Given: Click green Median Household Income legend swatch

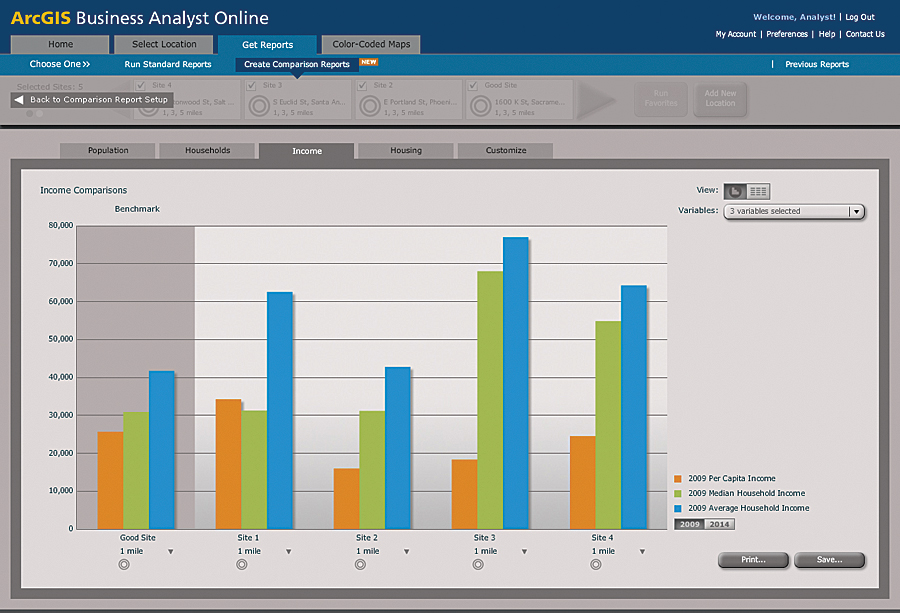Looking at the screenshot, I should click(x=678, y=494).
